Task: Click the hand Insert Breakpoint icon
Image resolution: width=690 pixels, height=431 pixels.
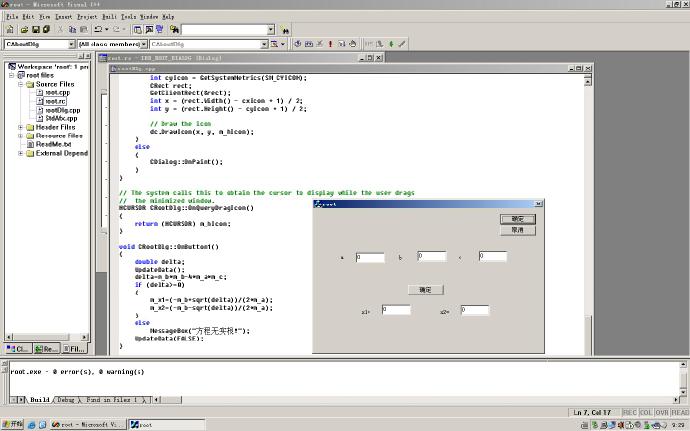Action: (352, 44)
